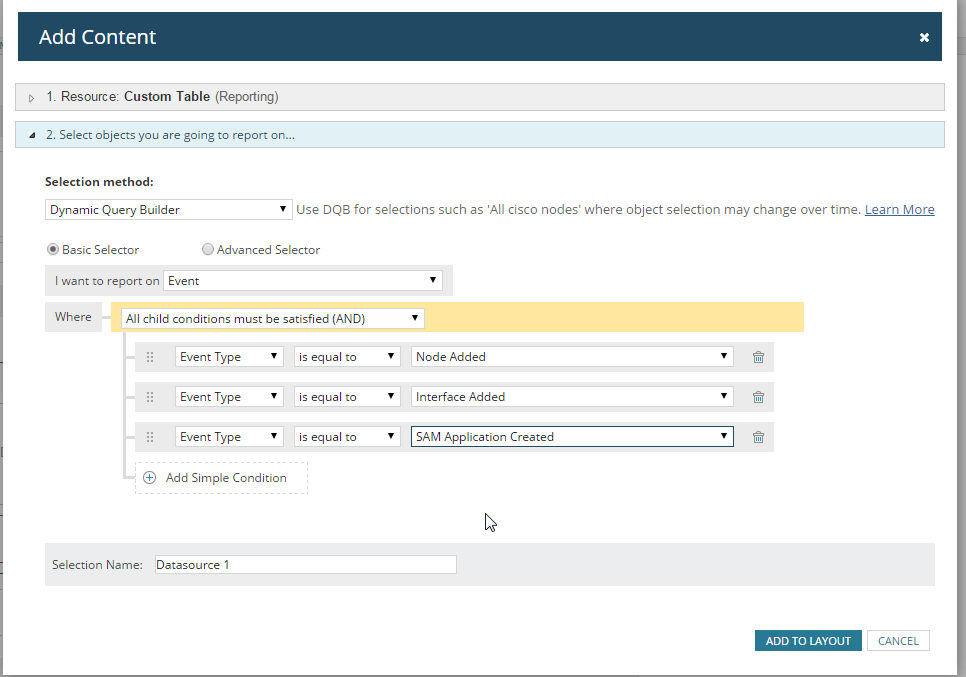
Task: Grab the drag handle of Interface Added row
Action: tap(150, 397)
